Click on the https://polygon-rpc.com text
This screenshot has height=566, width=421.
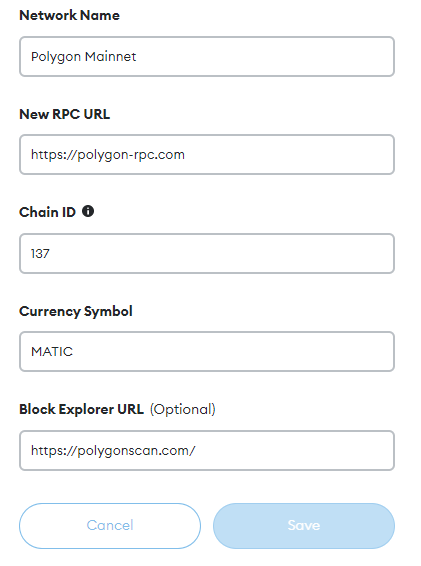[x=108, y=155]
